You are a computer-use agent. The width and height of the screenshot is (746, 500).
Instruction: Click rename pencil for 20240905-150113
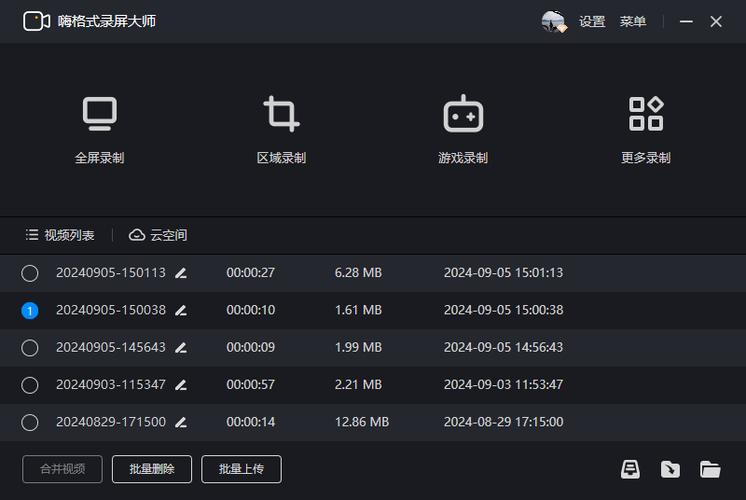(x=181, y=273)
